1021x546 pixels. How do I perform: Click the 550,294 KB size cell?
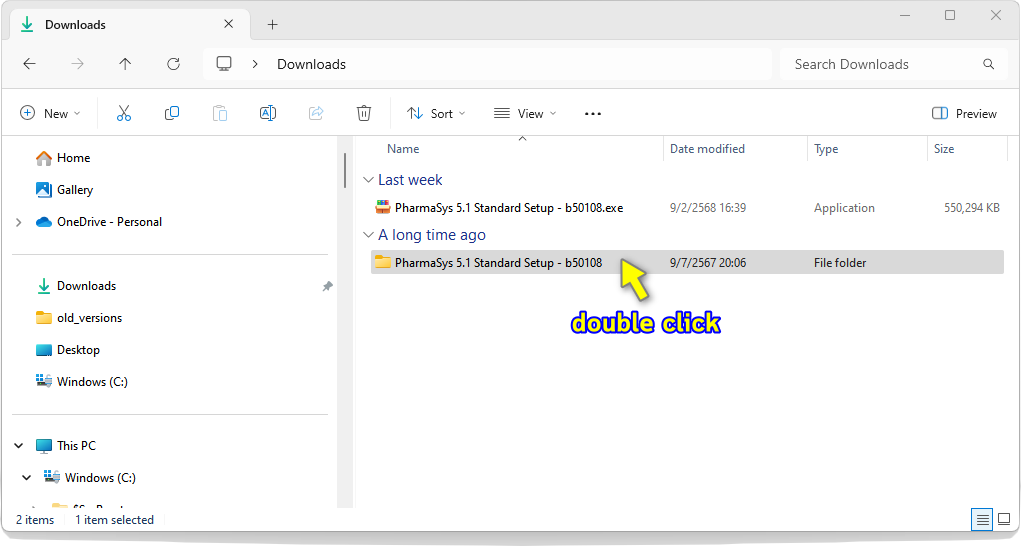972,208
